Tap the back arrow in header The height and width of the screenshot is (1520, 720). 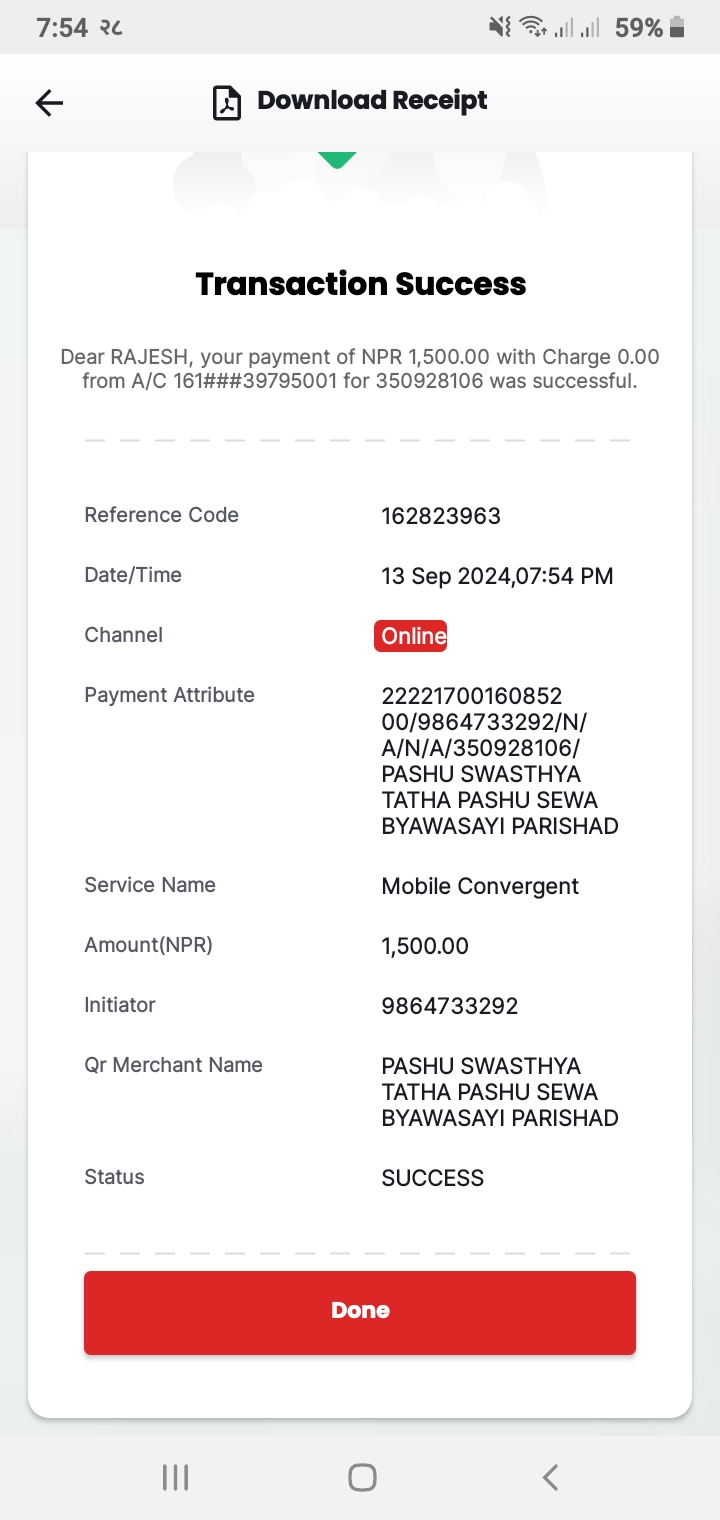click(49, 102)
